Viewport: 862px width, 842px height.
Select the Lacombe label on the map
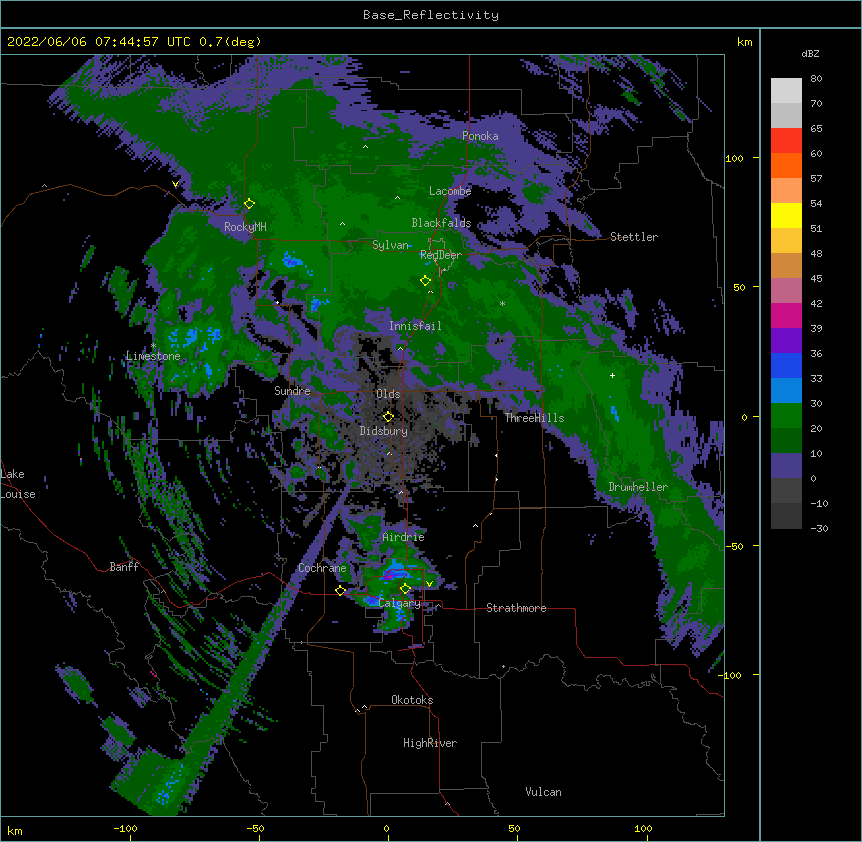click(450, 191)
